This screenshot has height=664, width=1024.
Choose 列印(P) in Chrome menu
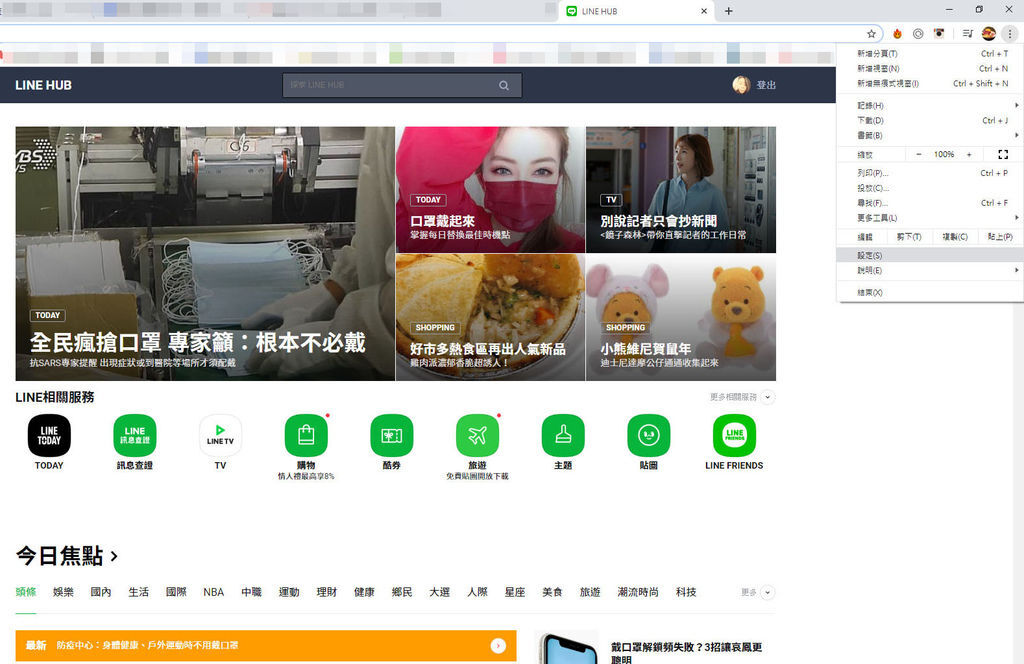929,173
